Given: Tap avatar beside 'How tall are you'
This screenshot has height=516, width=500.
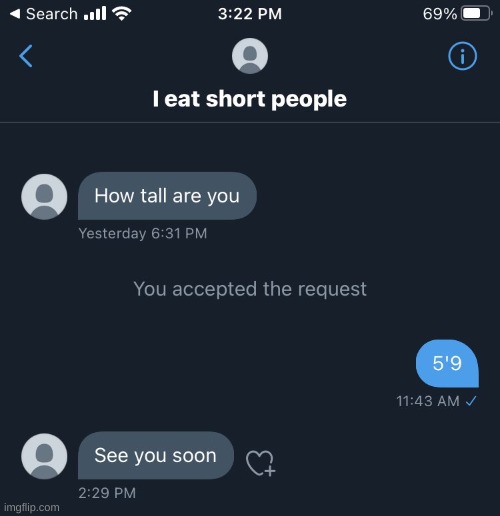Looking at the screenshot, I should [x=44, y=197].
